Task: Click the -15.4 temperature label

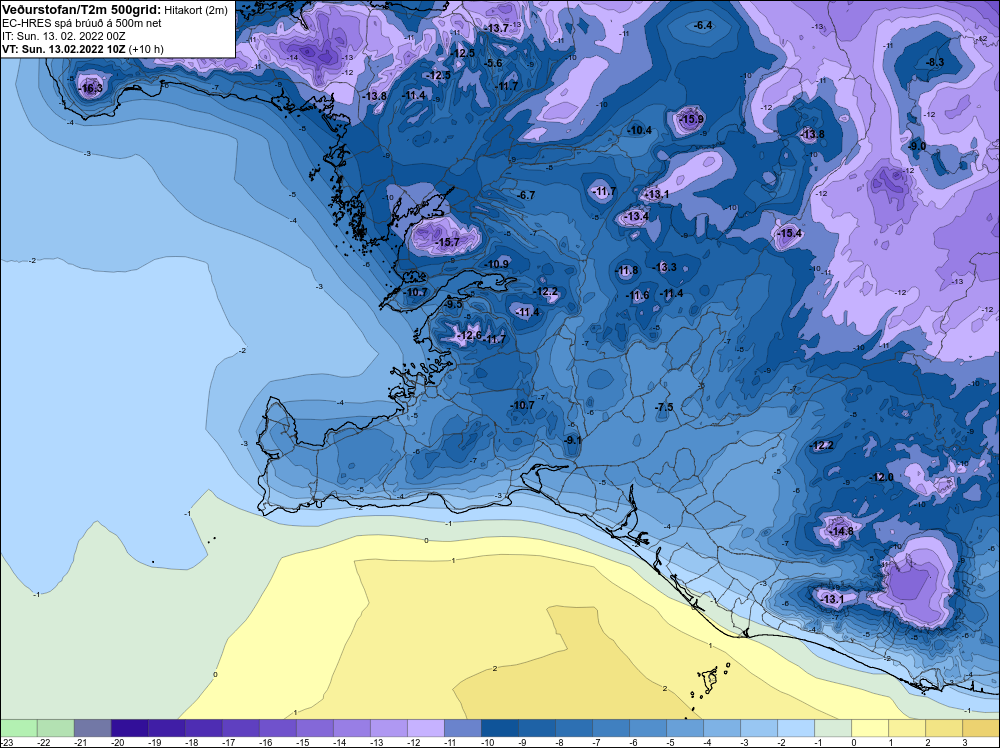Action: (x=789, y=233)
